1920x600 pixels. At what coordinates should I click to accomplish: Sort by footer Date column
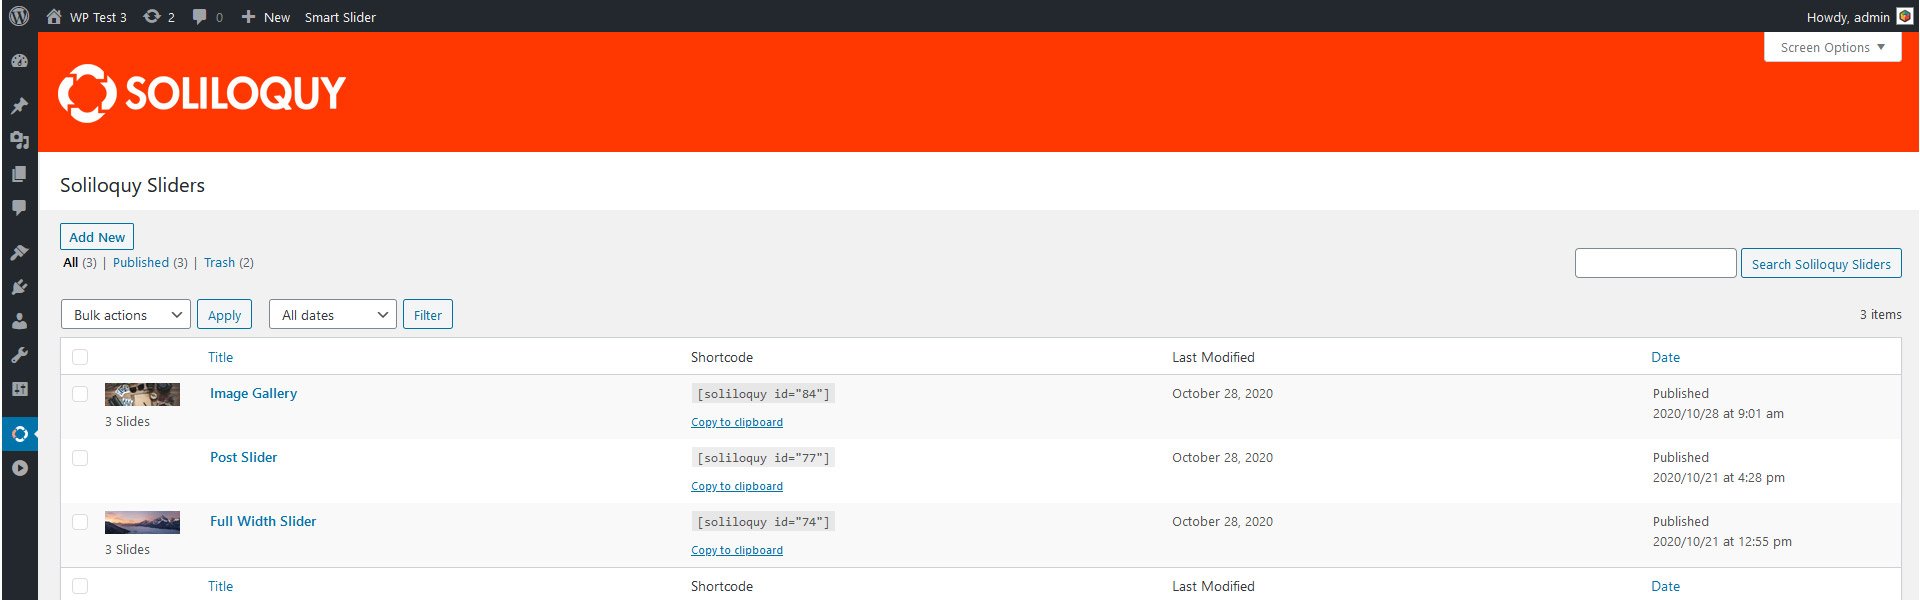coord(1665,586)
